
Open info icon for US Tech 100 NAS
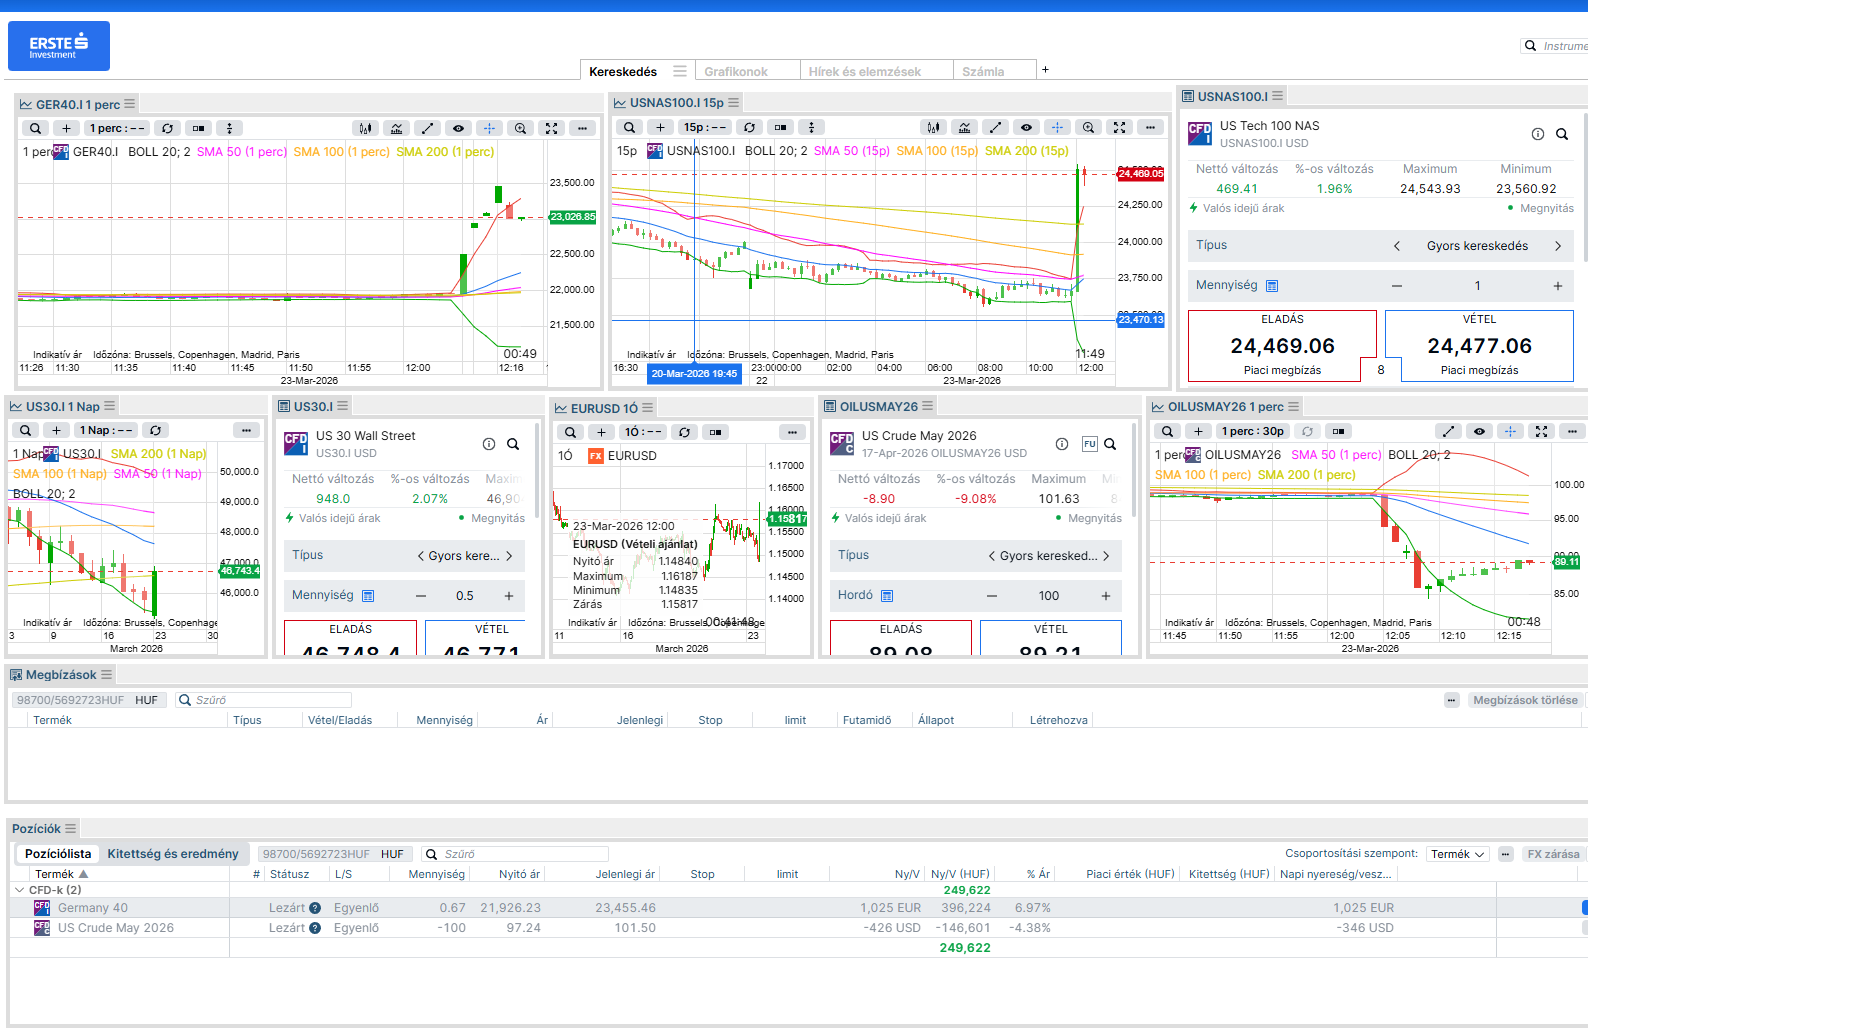1538,134
